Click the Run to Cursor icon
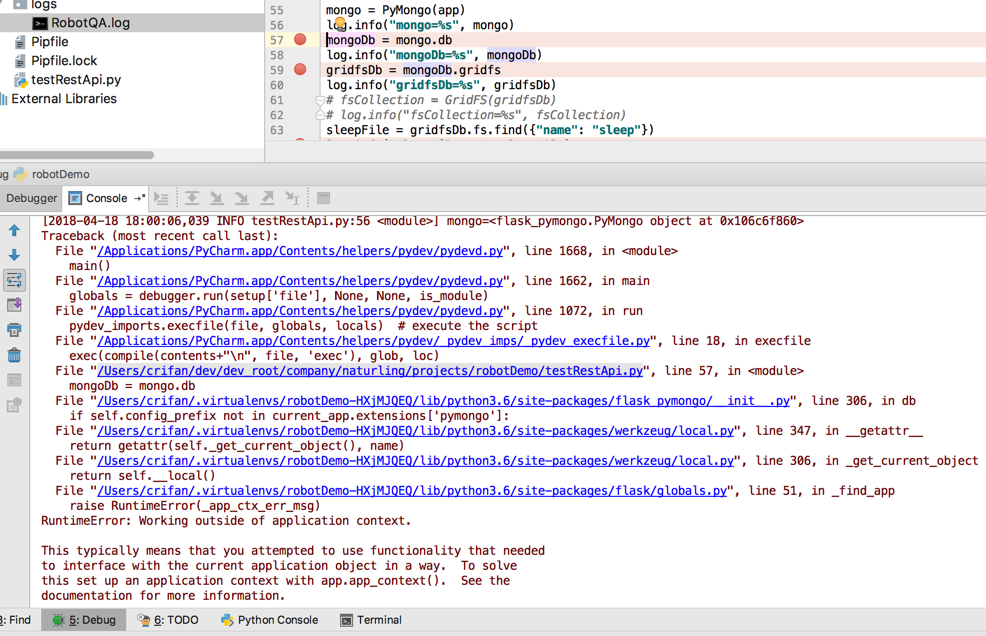The width and height of the screenshot is (986, 636). 292,199
